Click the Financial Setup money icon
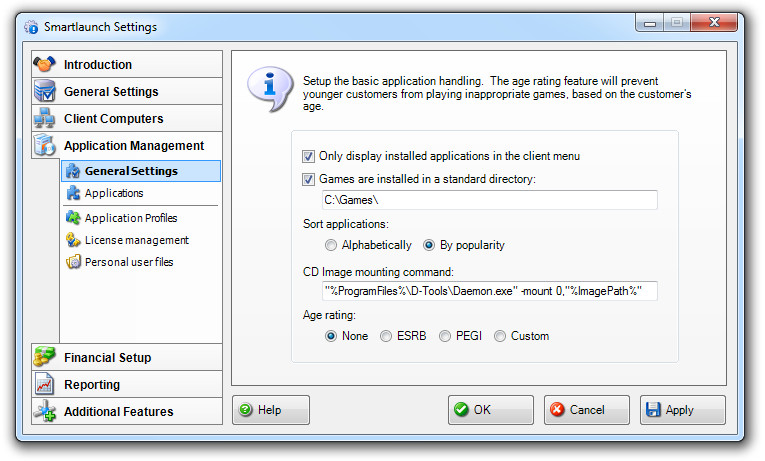Image resolution: width=765 pixels, height=461 pixels. pos(46,358)
